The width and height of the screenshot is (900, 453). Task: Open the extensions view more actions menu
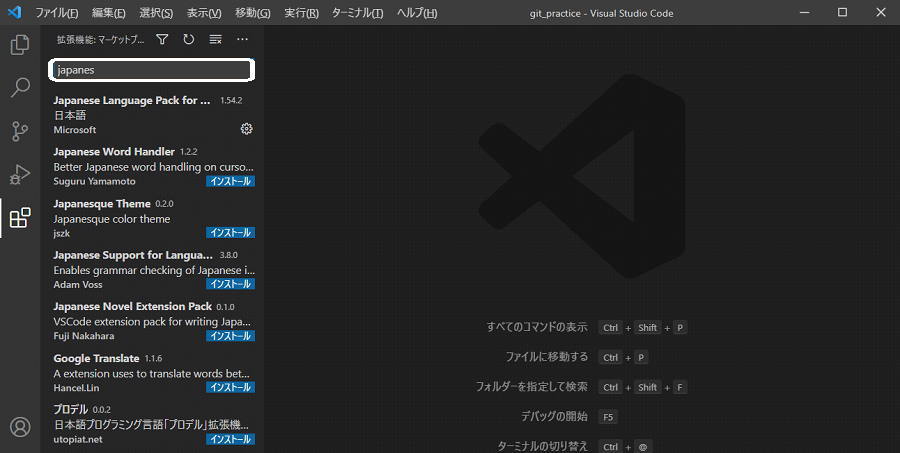pyautogui.click(x=243, y=40)
